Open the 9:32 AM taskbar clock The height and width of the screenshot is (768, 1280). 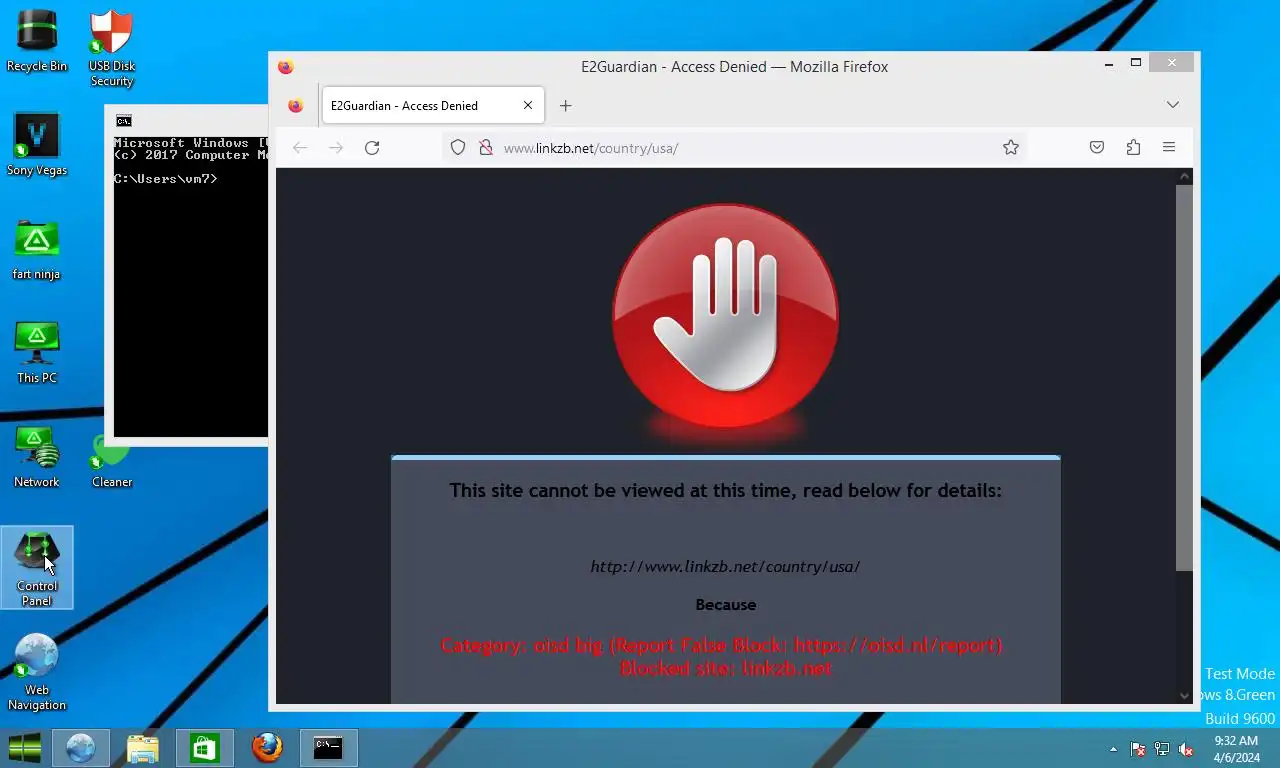coord(1236,749)
